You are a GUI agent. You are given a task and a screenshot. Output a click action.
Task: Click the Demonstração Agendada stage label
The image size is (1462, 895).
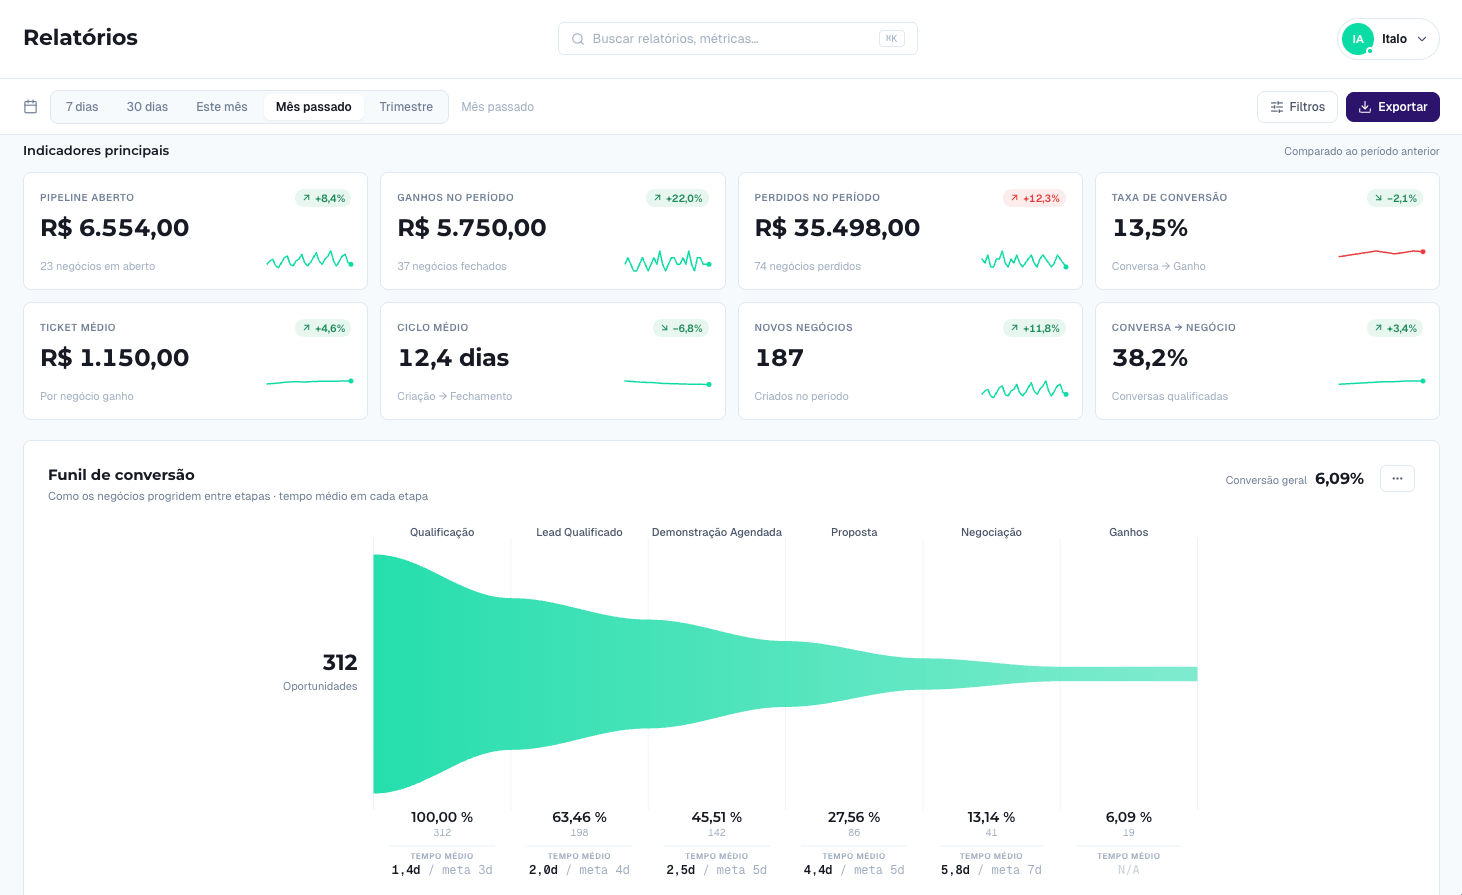pos(717,532)
